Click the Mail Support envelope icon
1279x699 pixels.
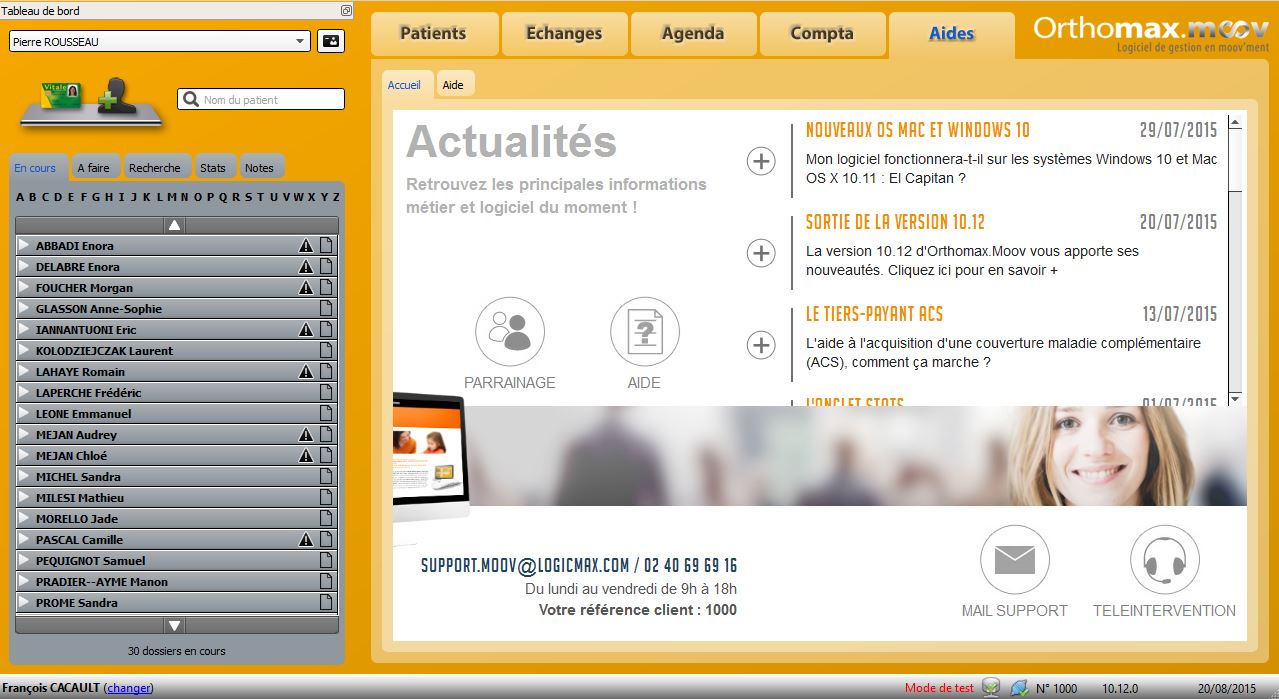[x=1015, y=560]
